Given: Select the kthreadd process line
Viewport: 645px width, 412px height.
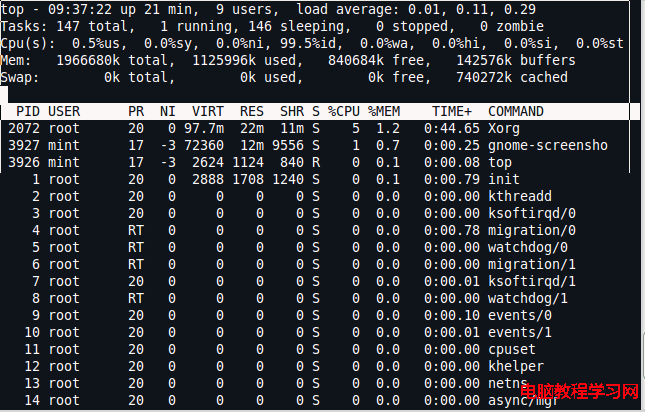Looking at the screenshot, I should 314,197.
